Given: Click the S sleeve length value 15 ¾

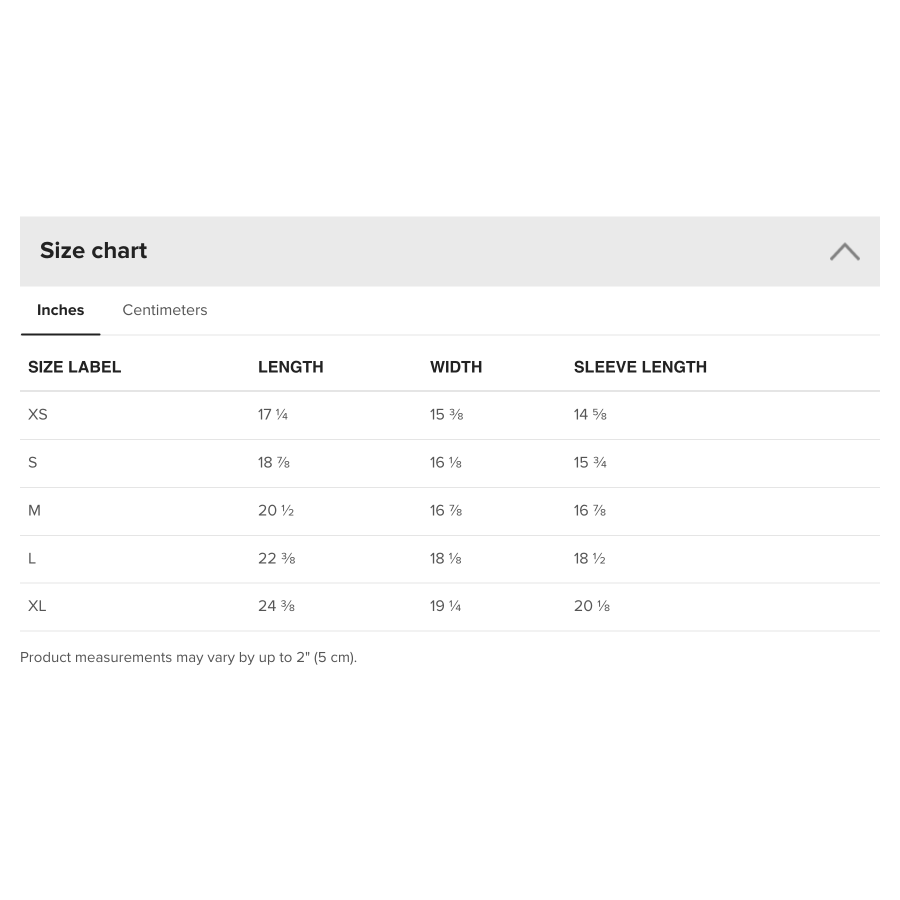Looking at the screenshot, I should 590,463.
